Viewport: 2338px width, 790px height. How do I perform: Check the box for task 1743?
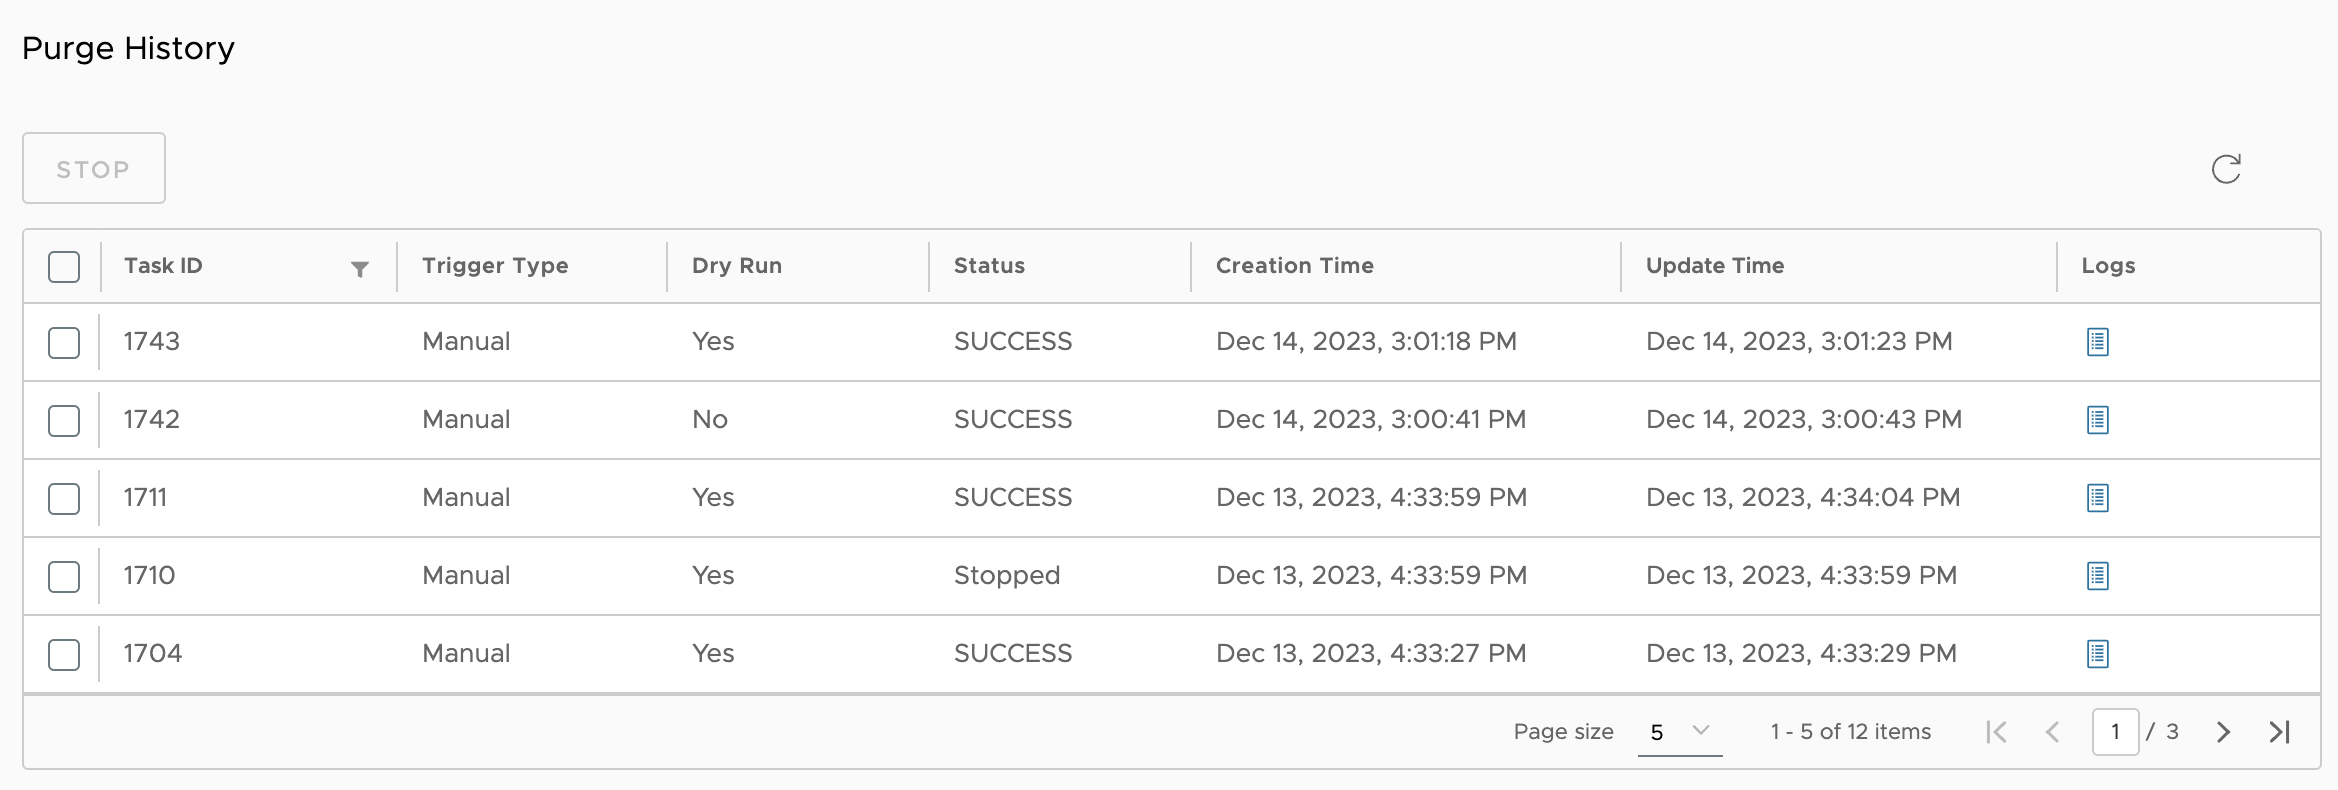[64, 342]
